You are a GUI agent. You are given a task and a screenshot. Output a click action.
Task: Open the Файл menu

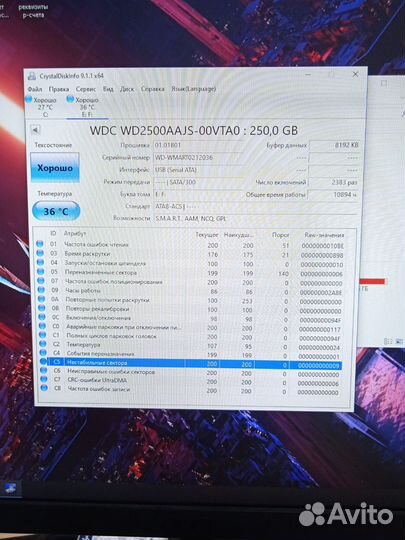[x=35, y=89]
